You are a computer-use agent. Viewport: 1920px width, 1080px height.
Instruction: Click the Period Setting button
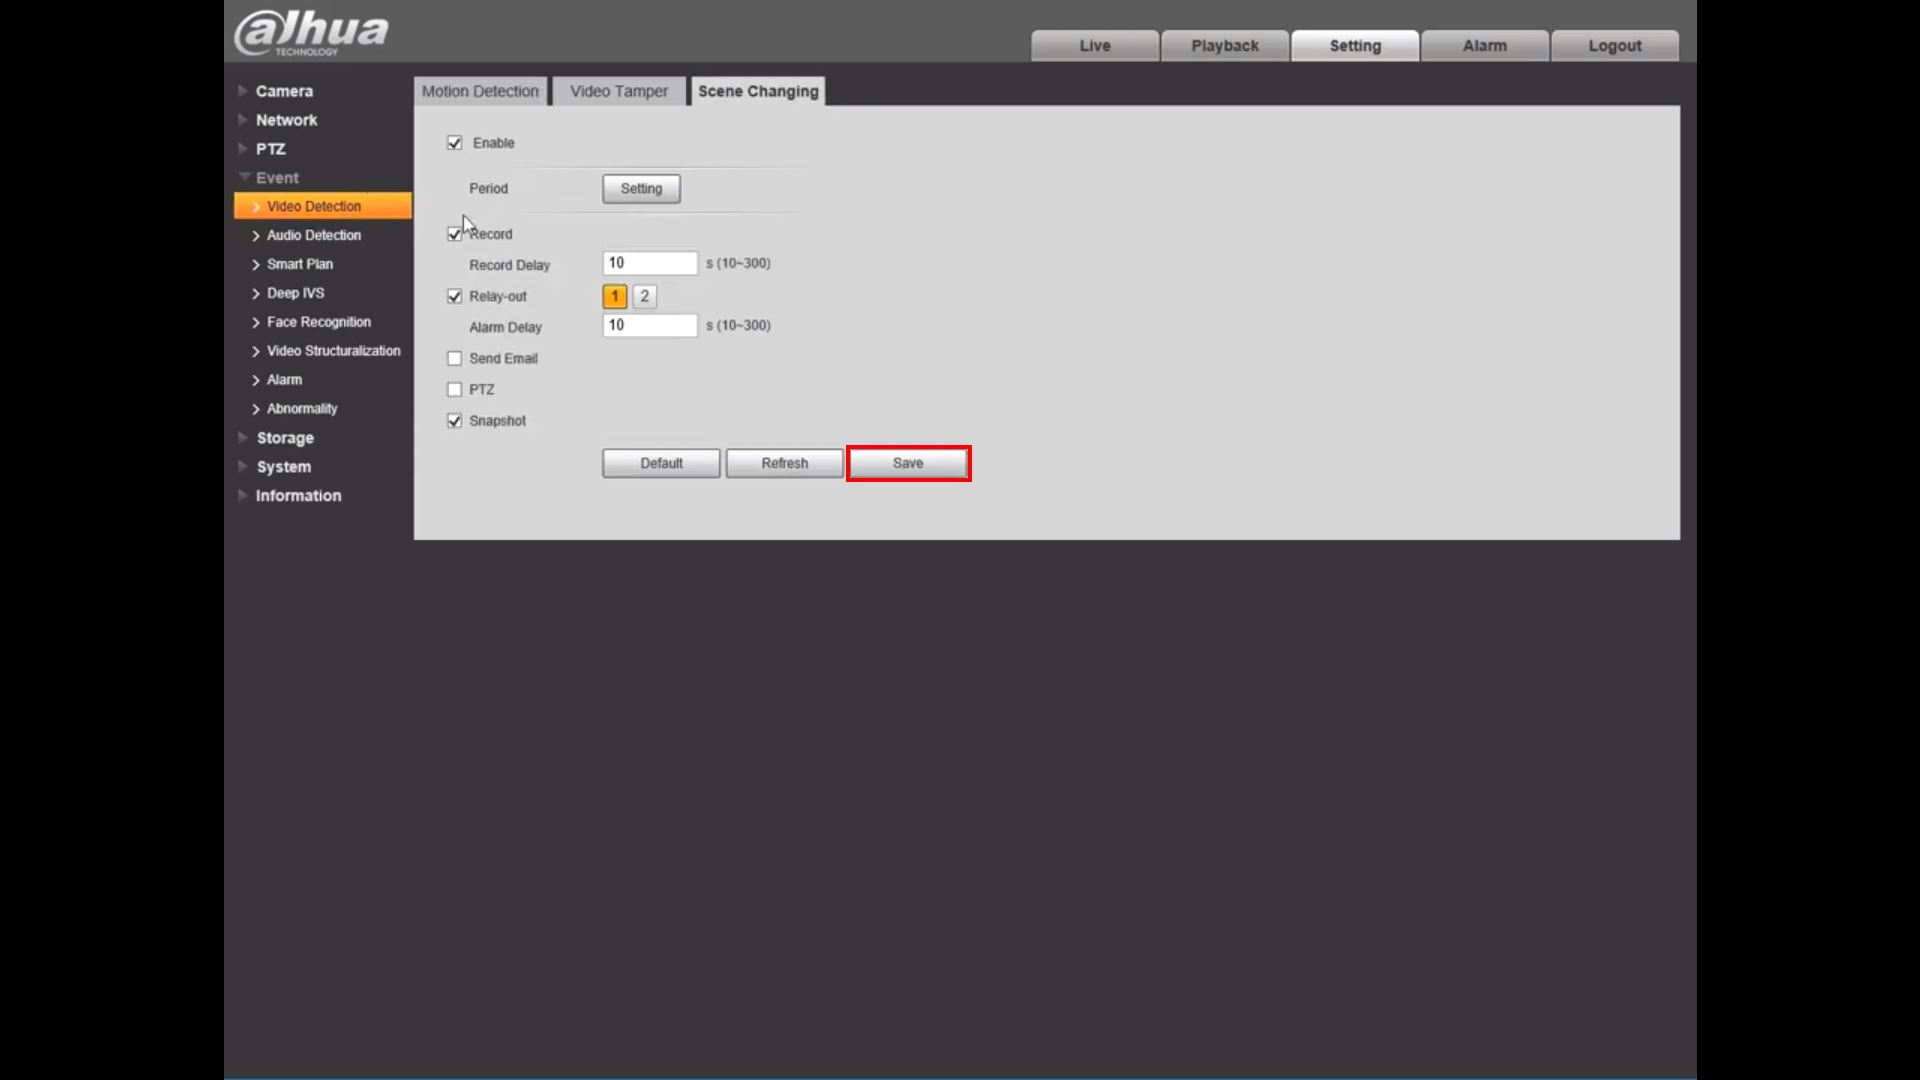(641, 189)
